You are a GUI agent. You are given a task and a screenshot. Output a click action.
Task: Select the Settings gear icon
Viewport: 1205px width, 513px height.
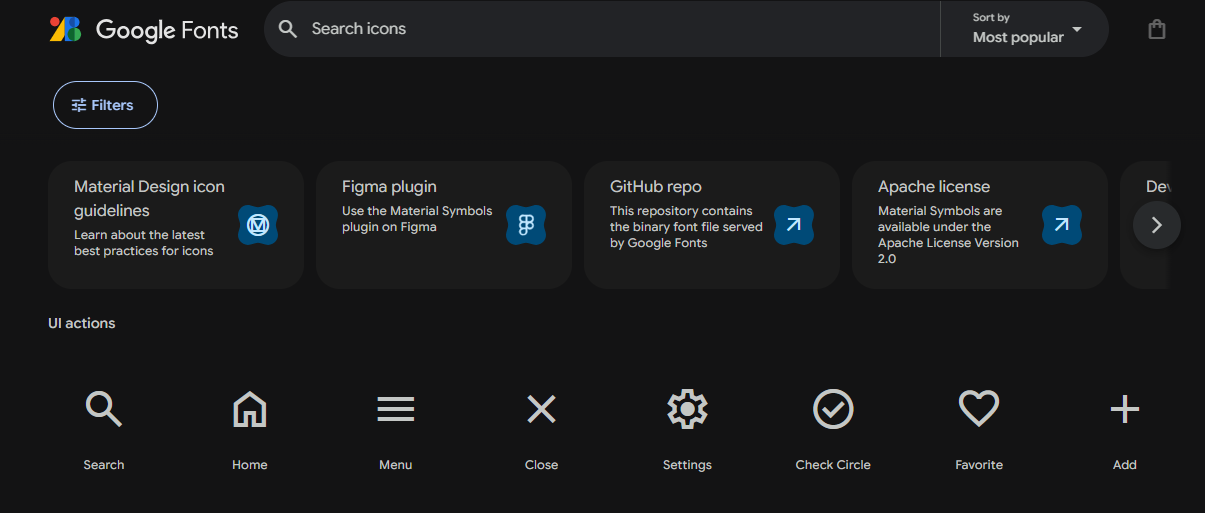coord(687,409)
